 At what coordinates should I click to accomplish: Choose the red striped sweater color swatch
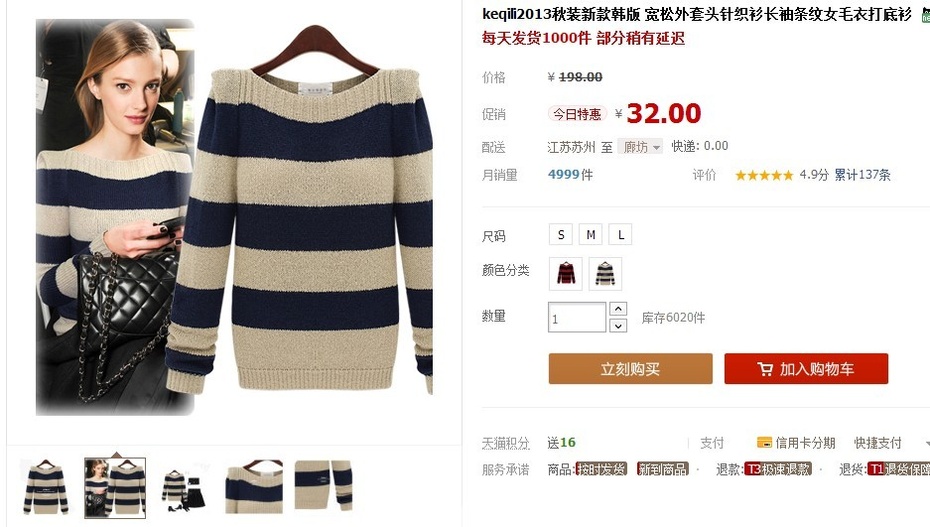pyautogui.click(x=566, y=274)
